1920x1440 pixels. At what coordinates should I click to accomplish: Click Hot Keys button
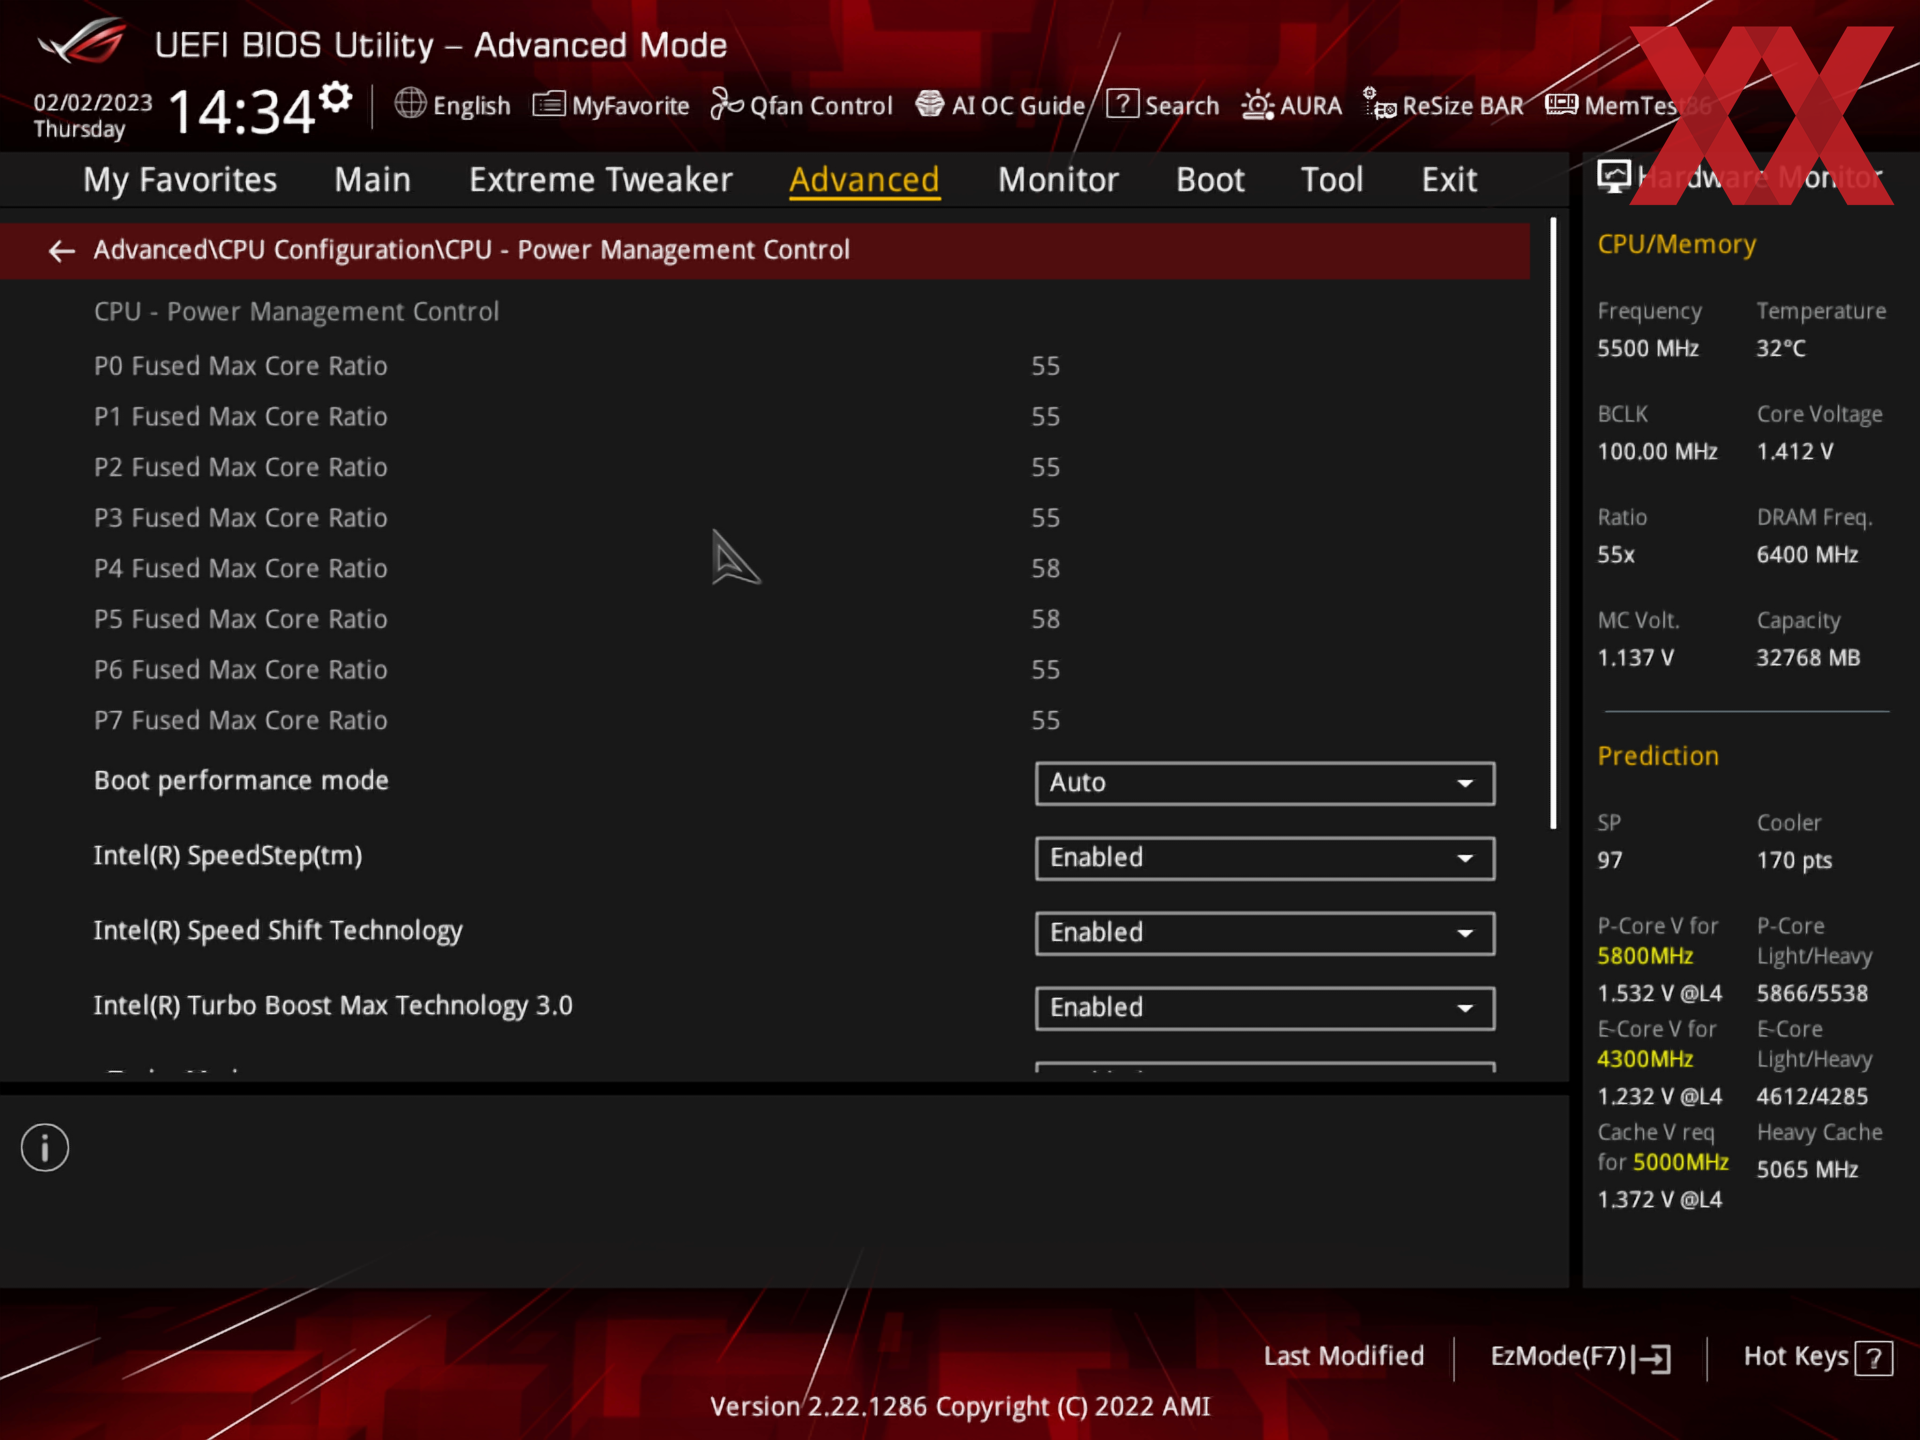click(1817, 1357)
